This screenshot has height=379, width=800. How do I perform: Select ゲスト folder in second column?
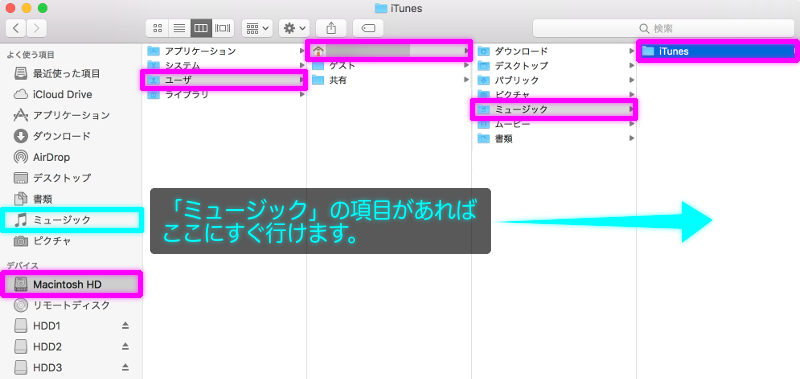tap(389, 65)
